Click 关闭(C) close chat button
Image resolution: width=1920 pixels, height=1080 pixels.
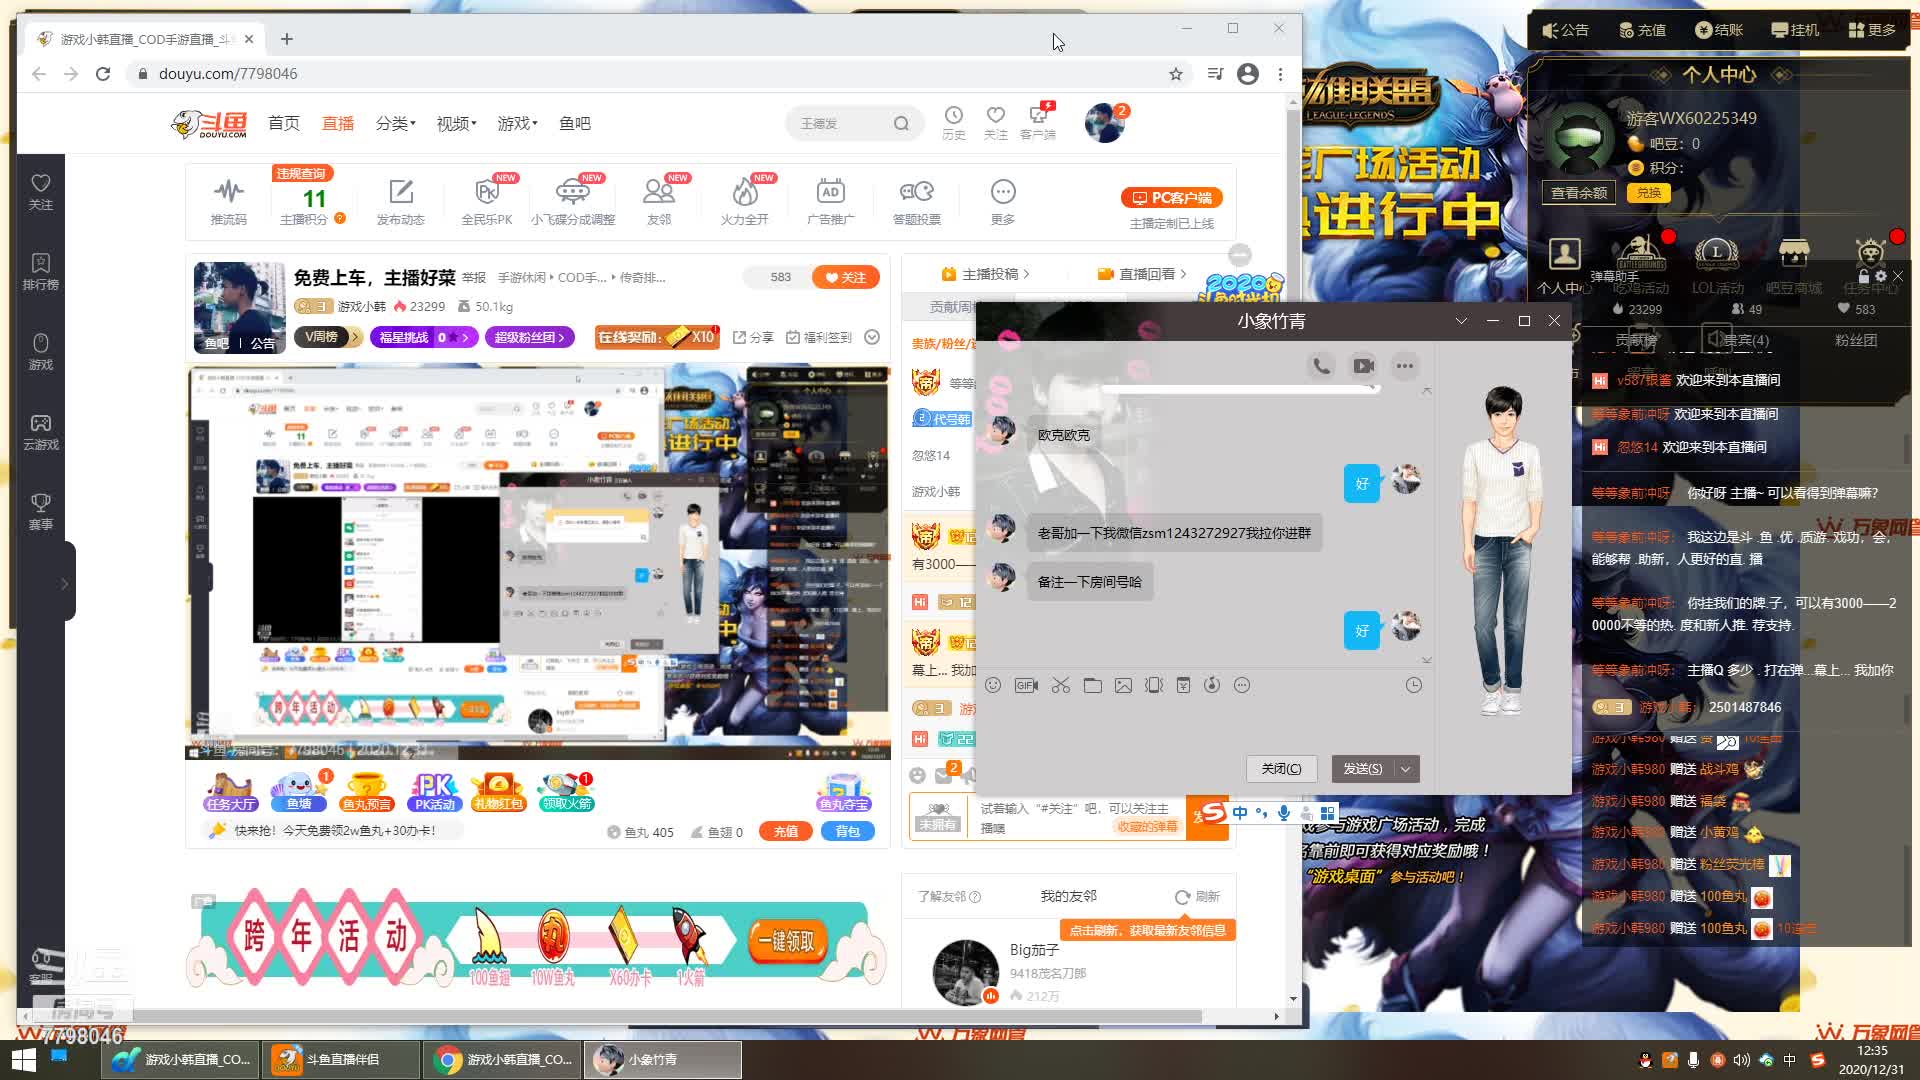tap(1281, 769)
